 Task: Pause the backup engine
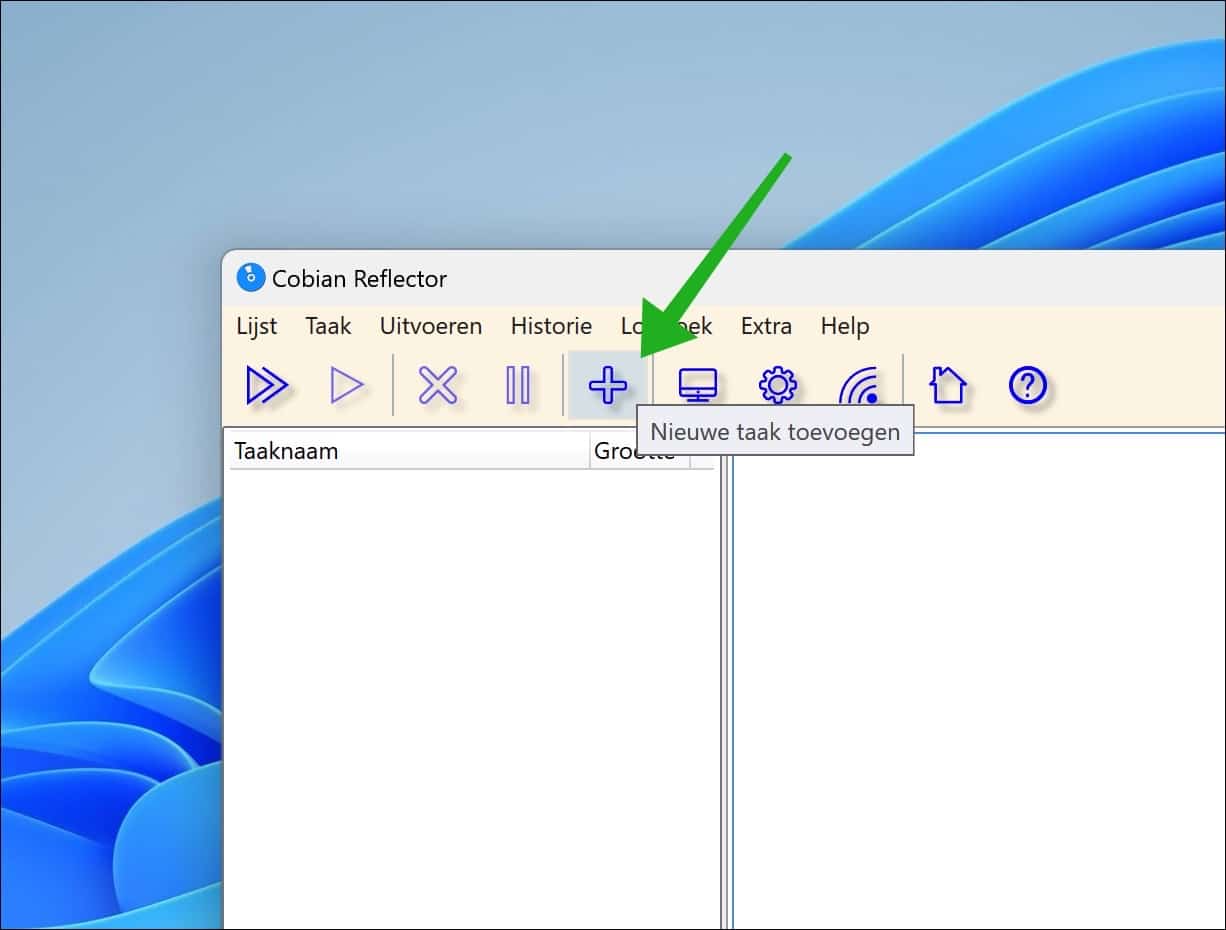519,384
